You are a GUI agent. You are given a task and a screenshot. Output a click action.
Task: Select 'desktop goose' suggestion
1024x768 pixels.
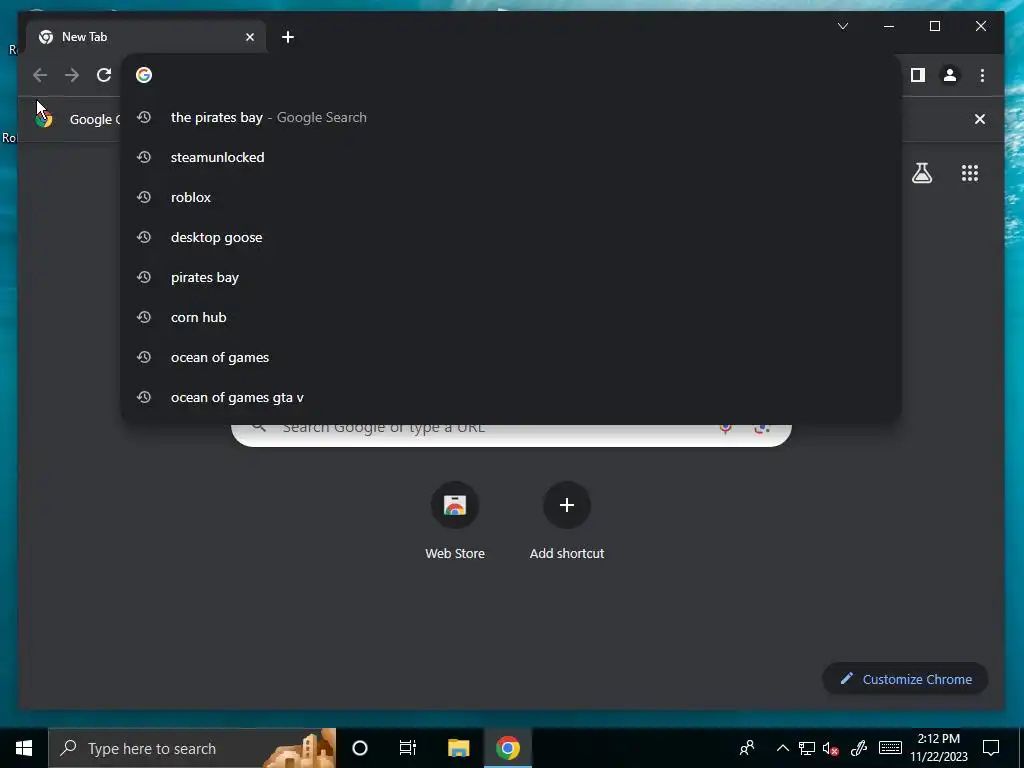tap(511, 237)
